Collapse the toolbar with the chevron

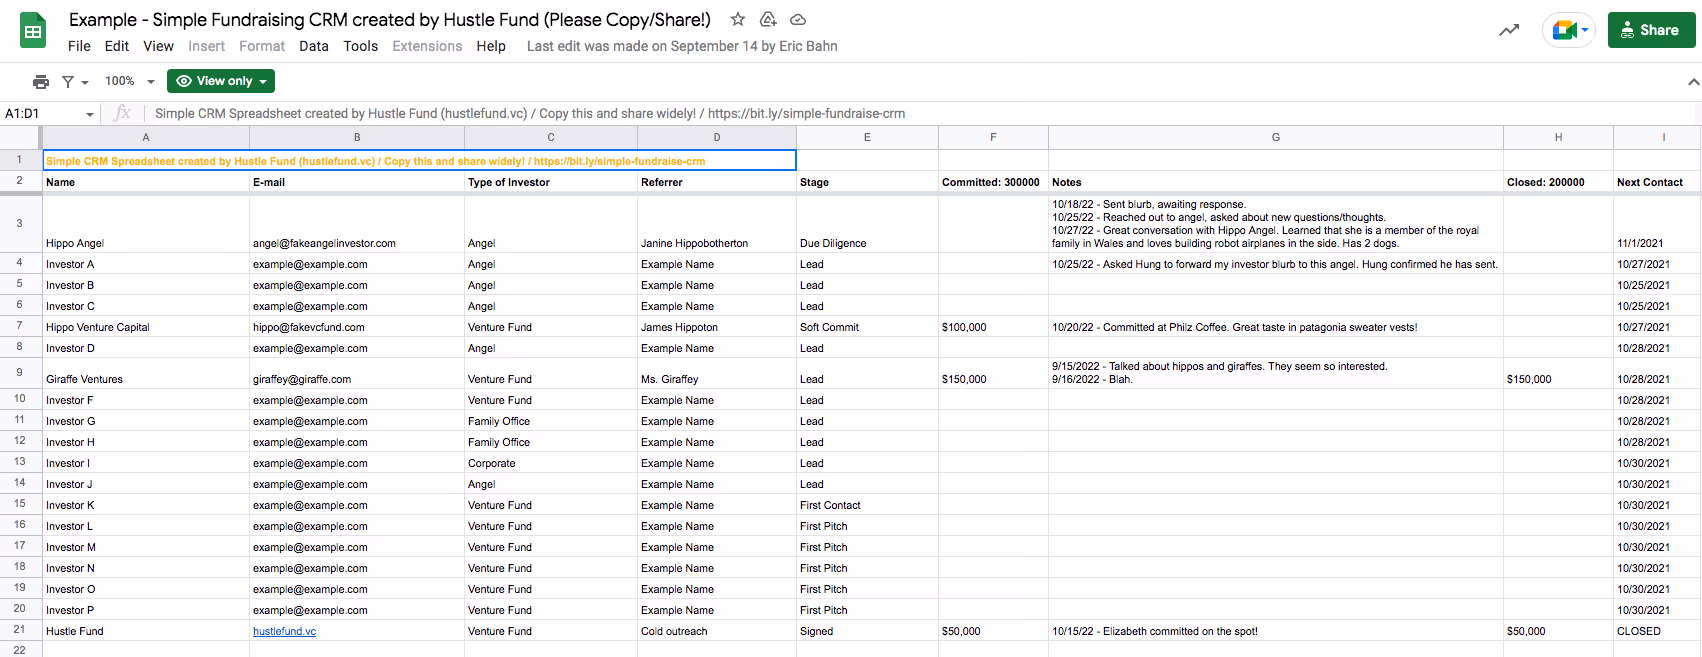tap(1693, 82)
